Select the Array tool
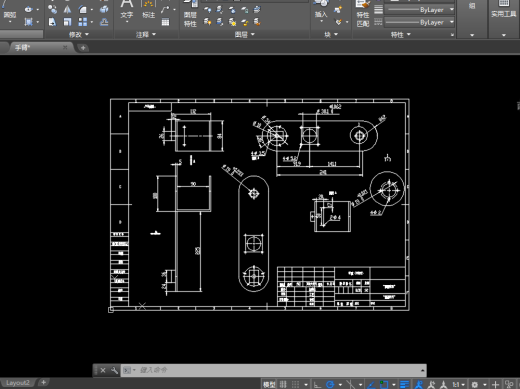 [82, 22]
